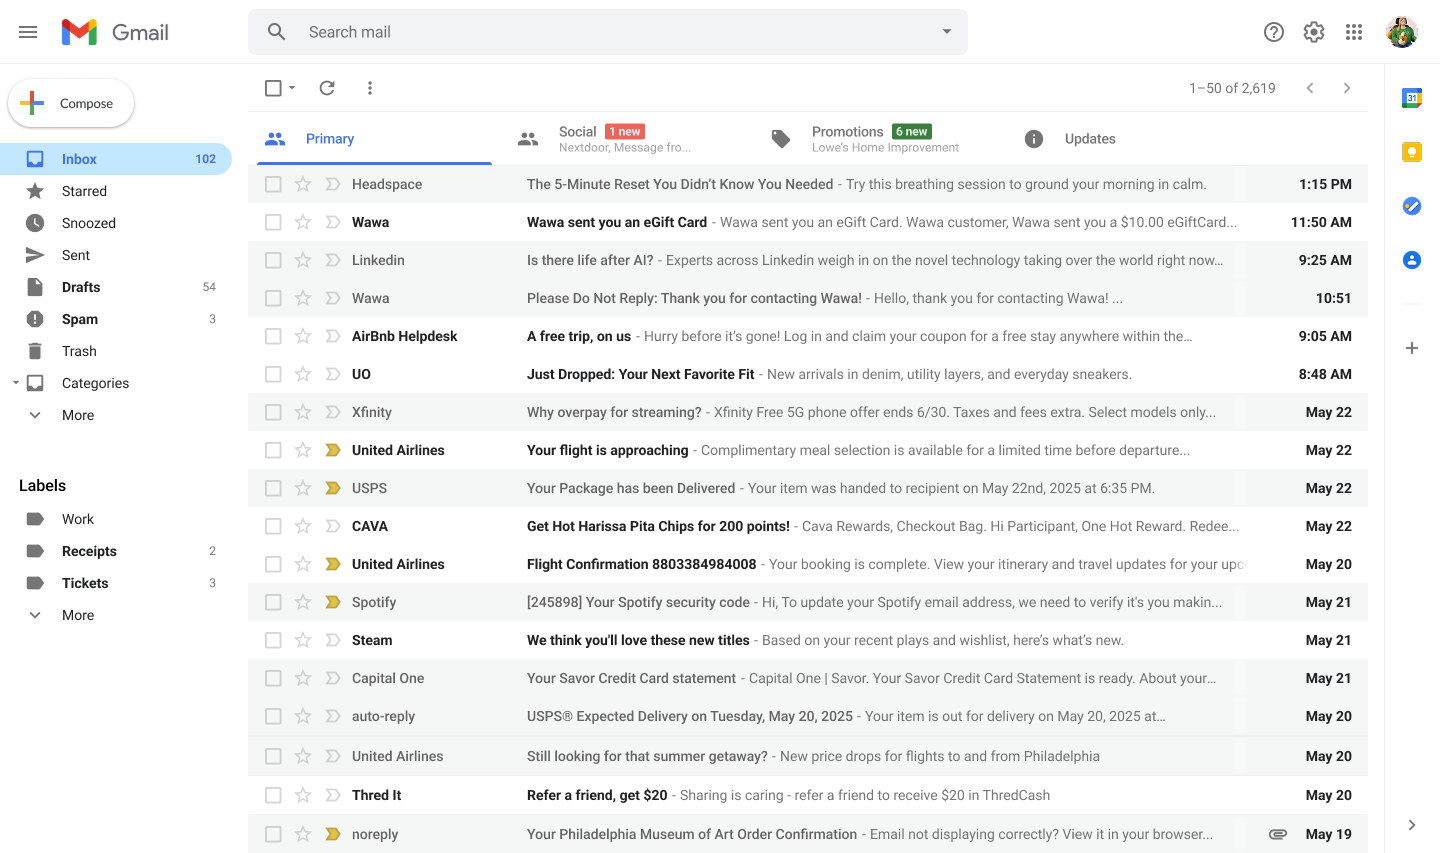Open the three-dot More options menu
Viewport: 1440px width, 853px height.
coord(370,88)
